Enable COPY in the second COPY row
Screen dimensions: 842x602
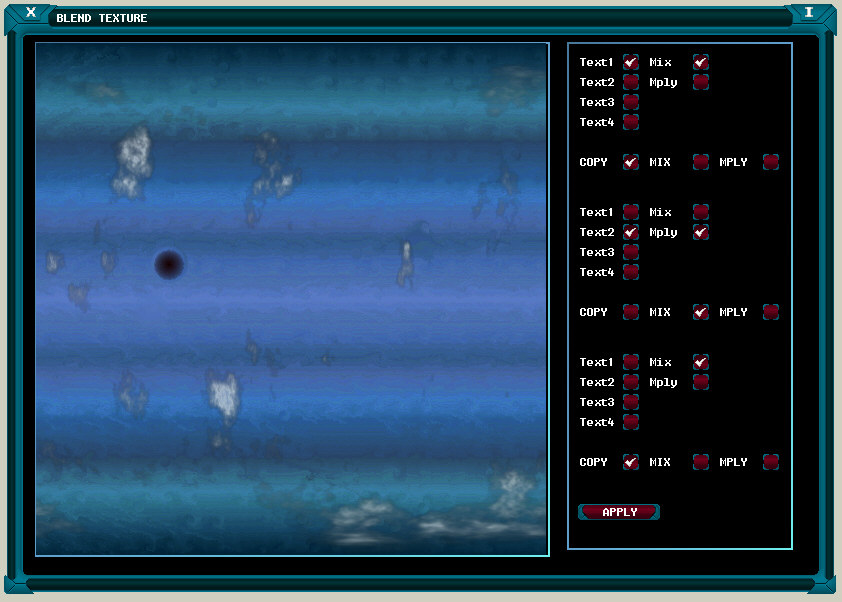[x=631, y=312]
